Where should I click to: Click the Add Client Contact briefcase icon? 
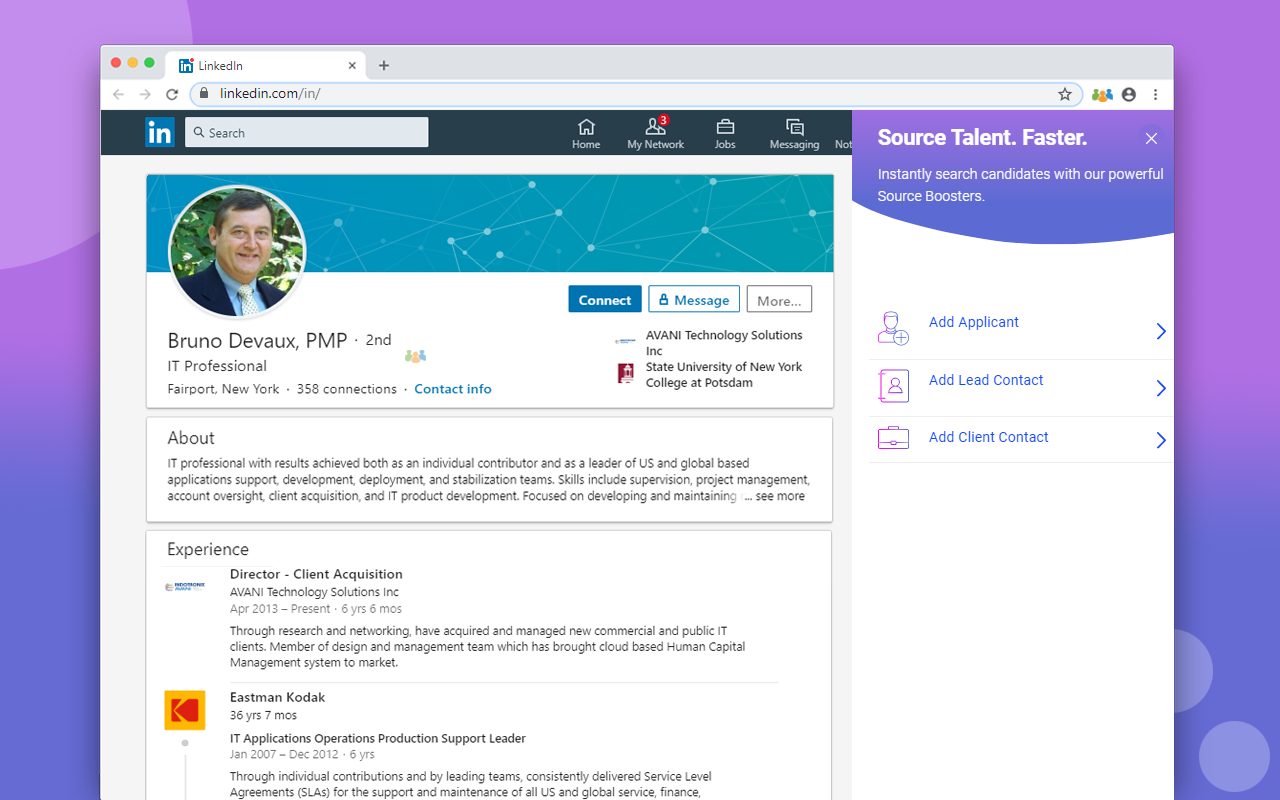tap(893, 438)
